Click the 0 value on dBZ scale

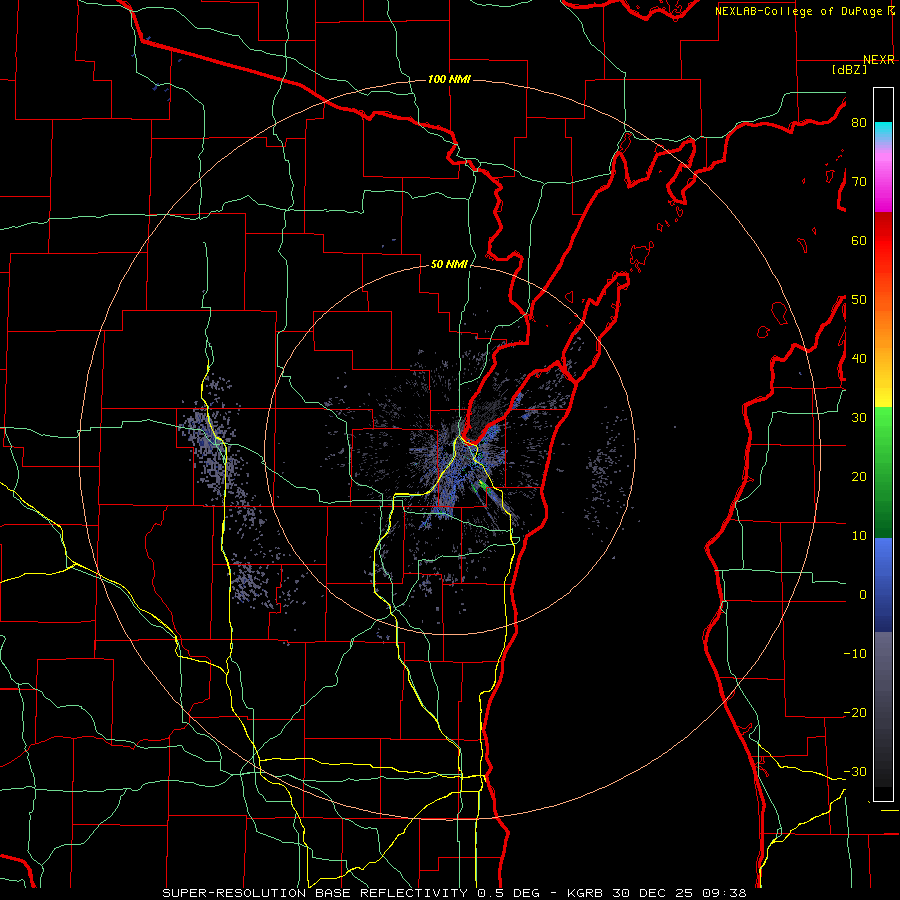tap(863, 595)
